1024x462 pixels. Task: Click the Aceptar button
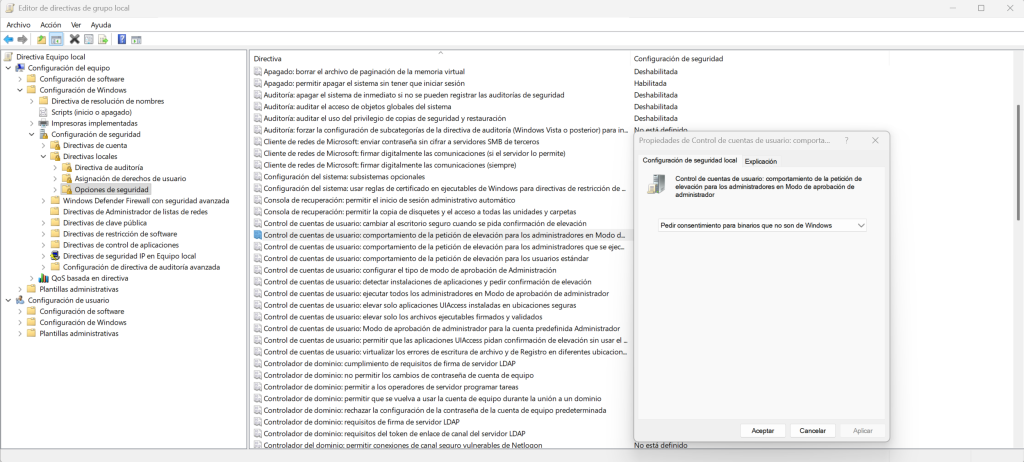click(763, 431)
